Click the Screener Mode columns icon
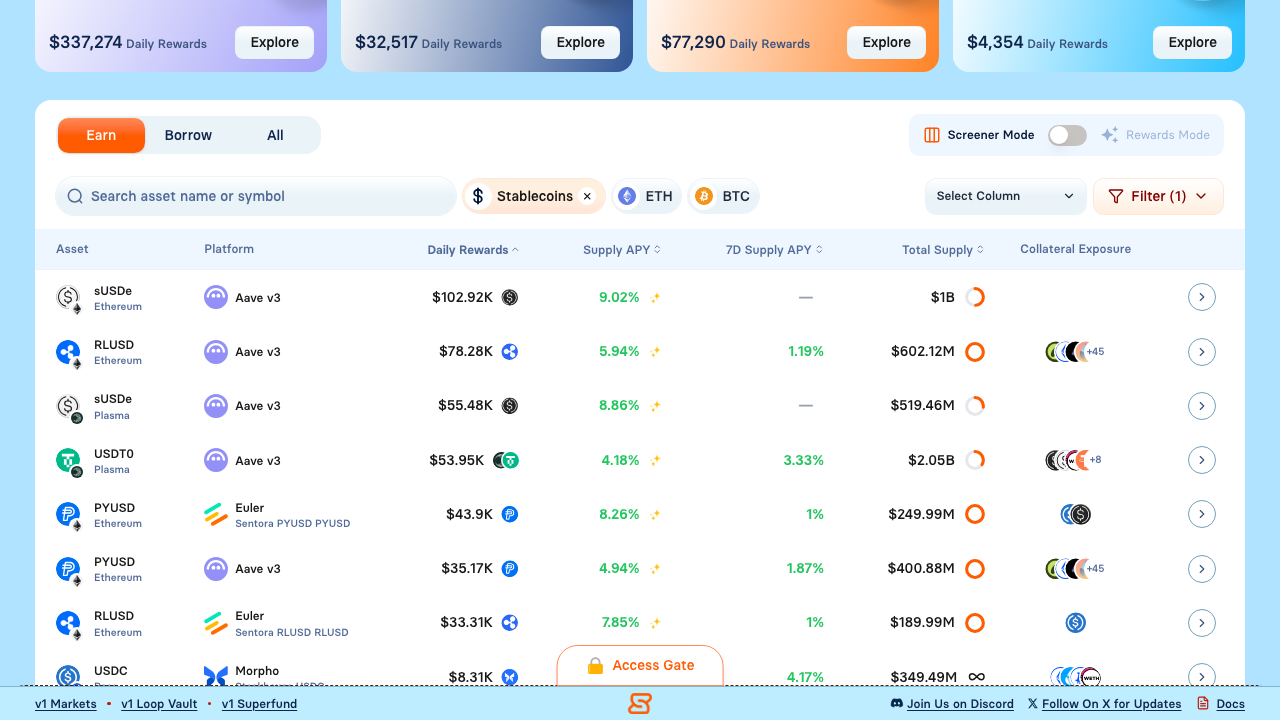The width and height of the screenshot is (1280, 720). click(931, 135)
